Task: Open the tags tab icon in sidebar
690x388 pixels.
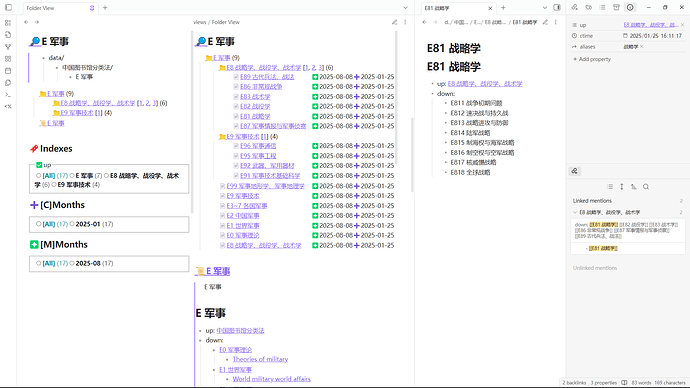Action: click(589, 7)
